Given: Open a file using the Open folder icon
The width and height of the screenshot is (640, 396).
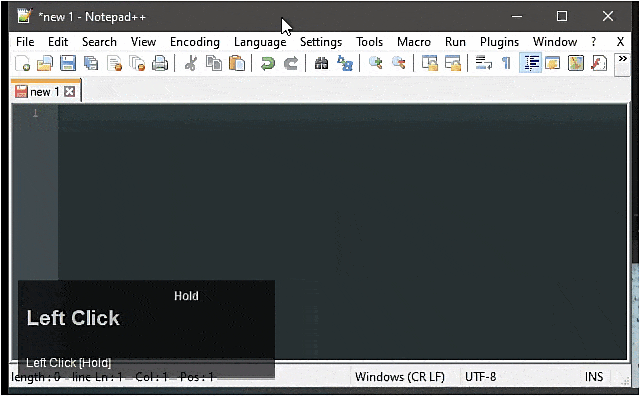Looking at the screenshot, I should point(45,64).
